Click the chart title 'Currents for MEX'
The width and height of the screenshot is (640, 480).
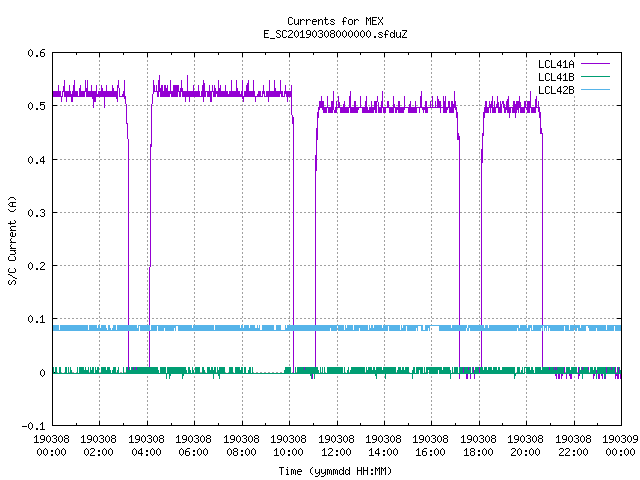335,21
